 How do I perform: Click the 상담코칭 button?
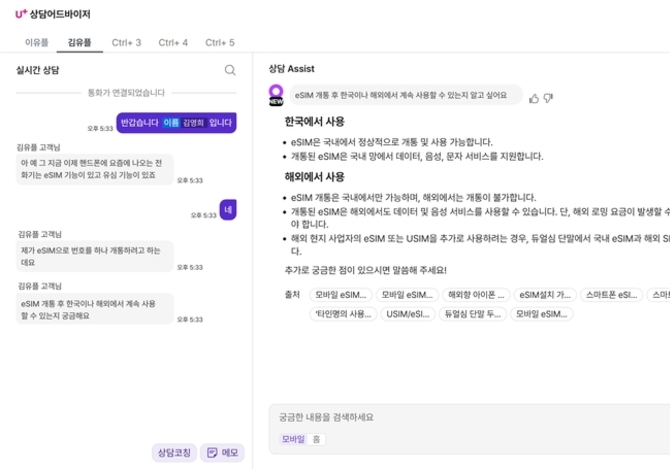[x=174, y=453]
